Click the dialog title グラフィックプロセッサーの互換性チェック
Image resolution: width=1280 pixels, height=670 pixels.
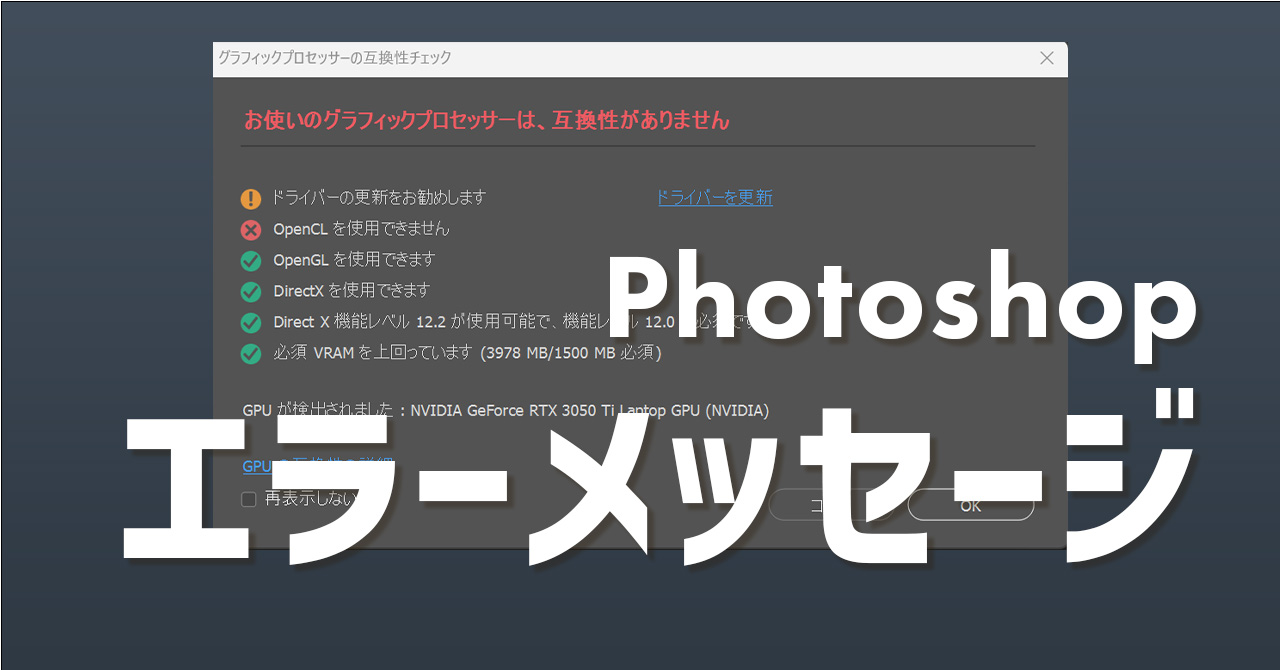(334, 58)
